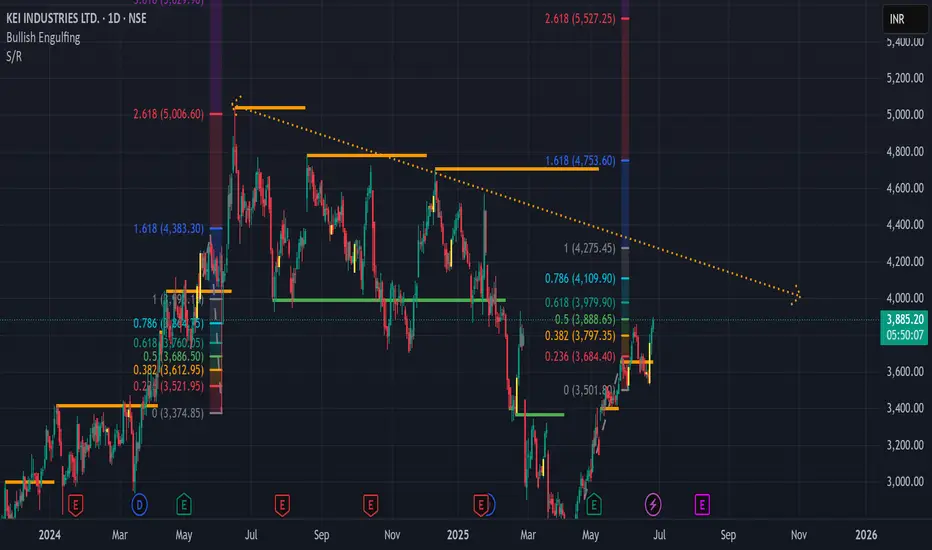Open the green E earnings marker above May 2025
Viewport: 932px width, 550px height.
(594, 505)
